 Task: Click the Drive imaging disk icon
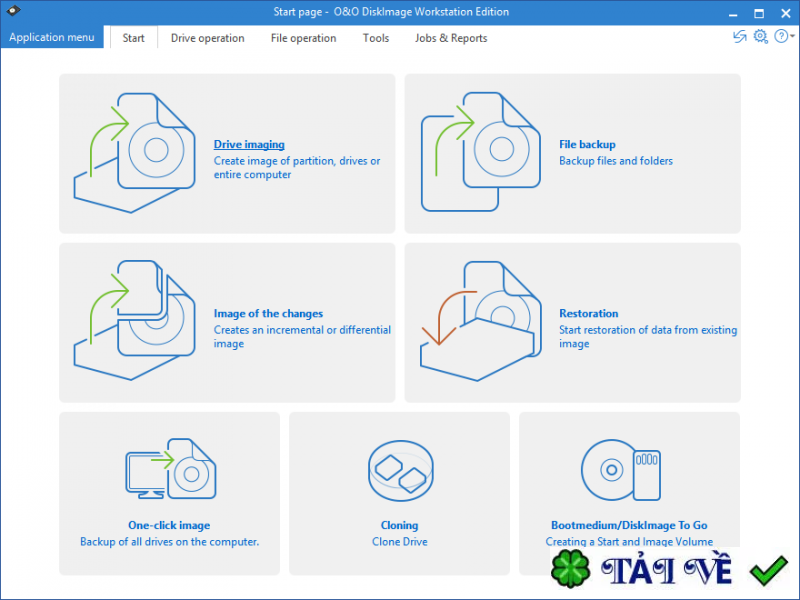[134, 153]
